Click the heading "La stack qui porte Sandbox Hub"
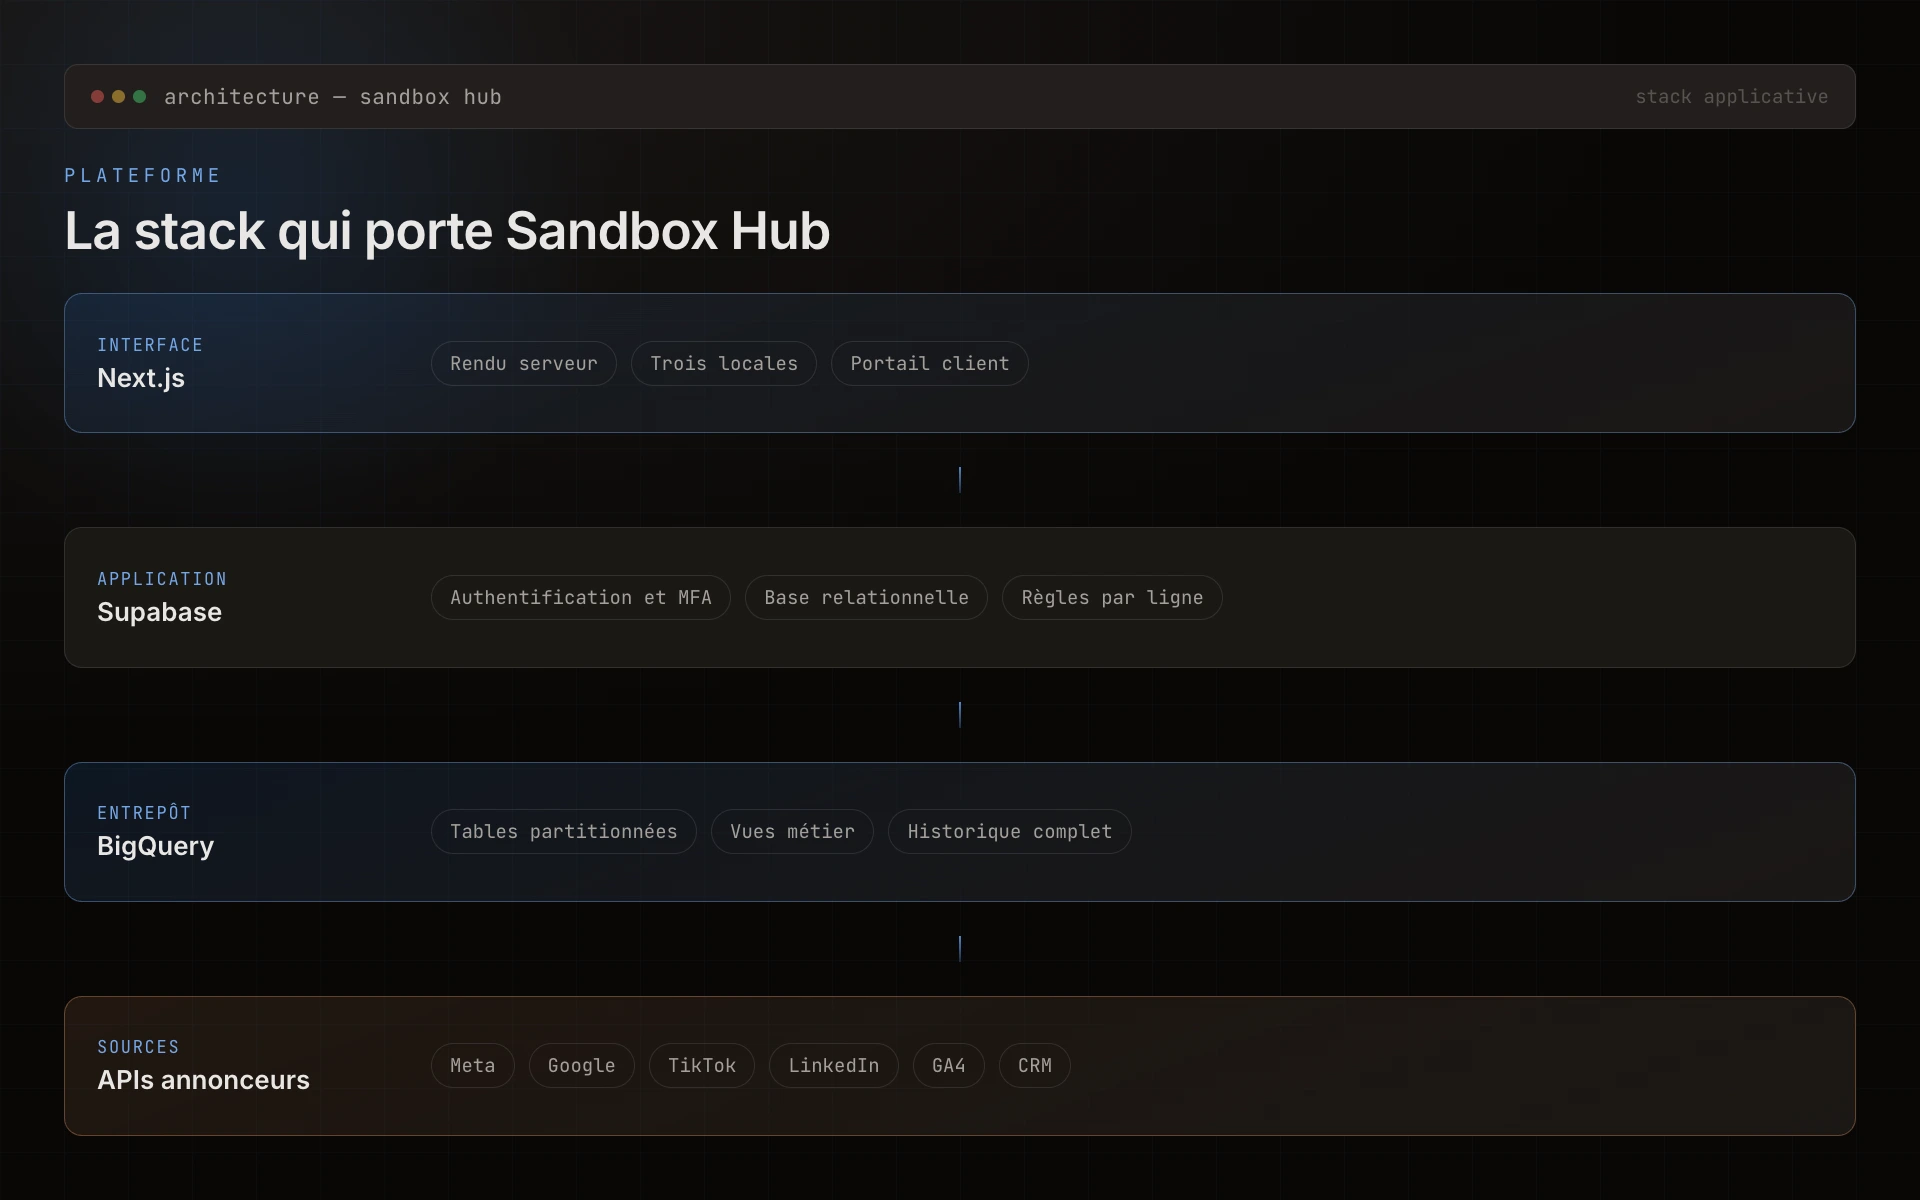The width and height of the screenshot is (1920, 1200). (x=447, y=231)
